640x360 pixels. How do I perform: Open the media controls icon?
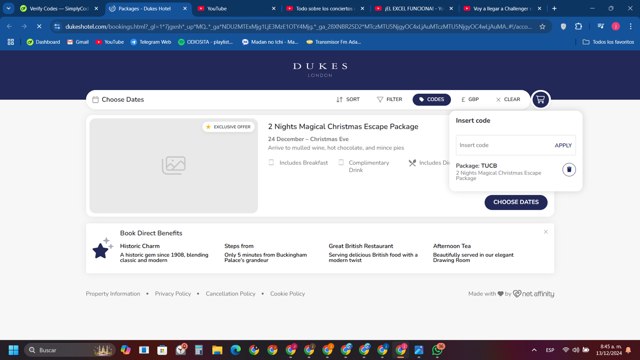point(600,27)
